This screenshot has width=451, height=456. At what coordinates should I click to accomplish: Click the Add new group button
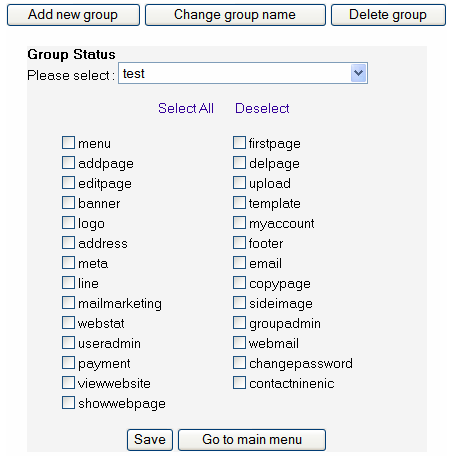pos(73,15)
